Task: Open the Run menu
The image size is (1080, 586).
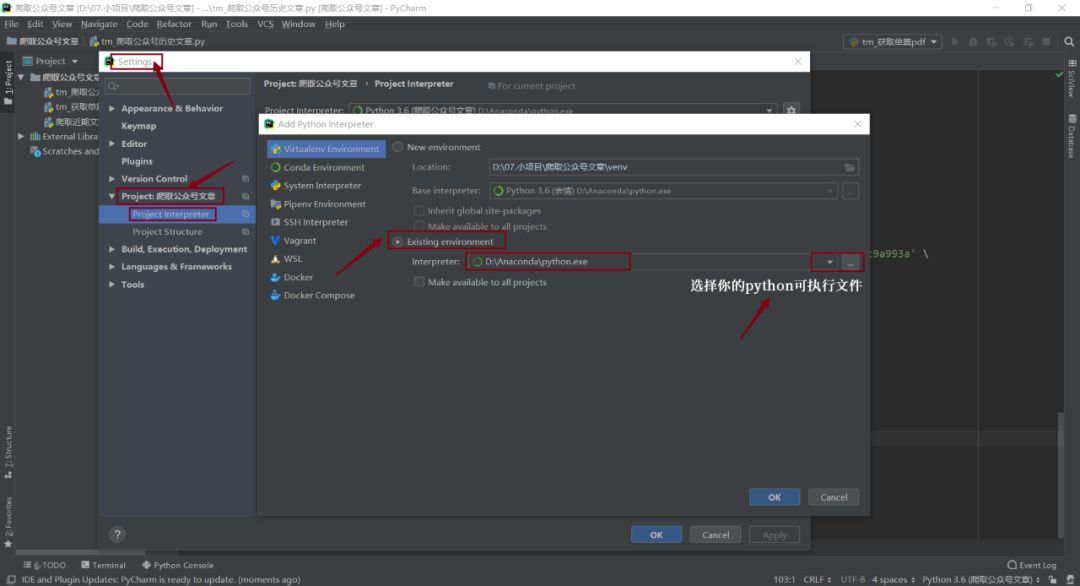Action: click(209, 24)
